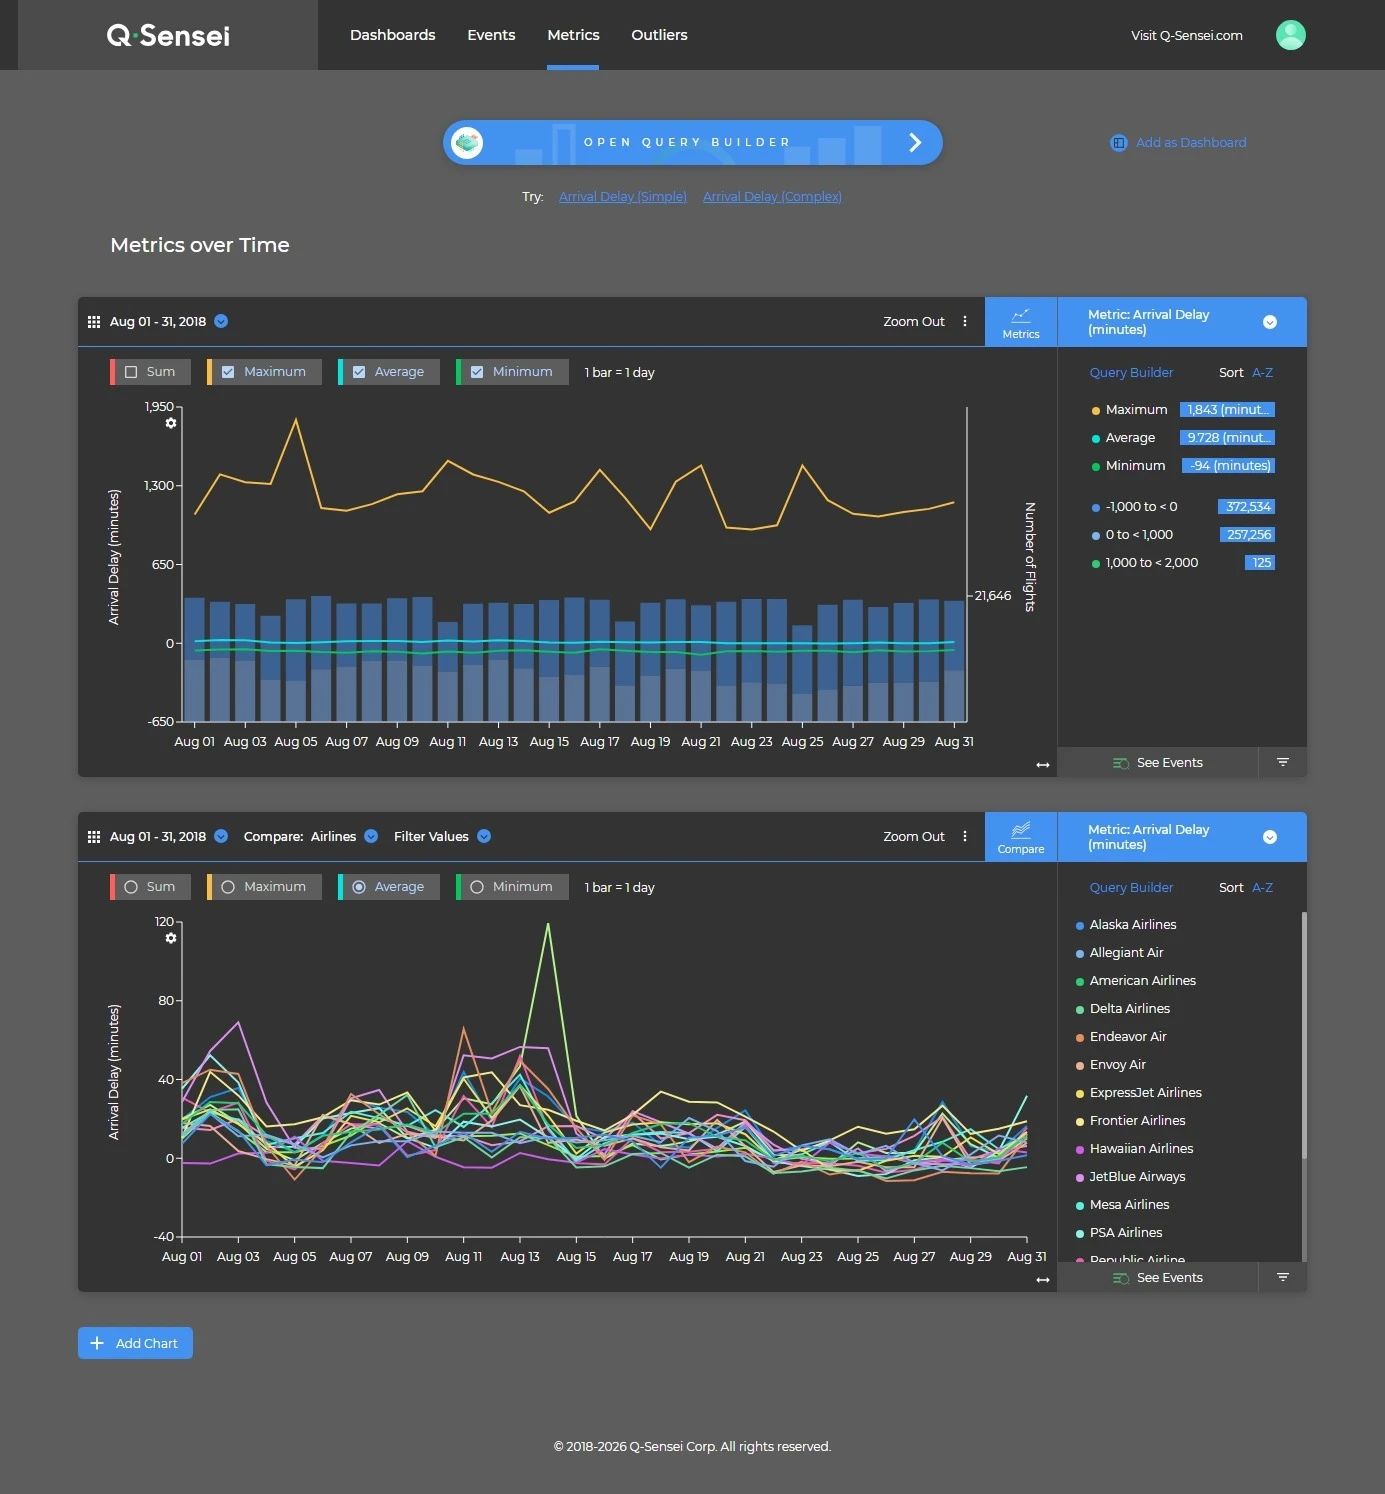Click the resize arrows icon on Compare chart
This screenshot has height=1494, width=1385.
tap(1043, 1280)
